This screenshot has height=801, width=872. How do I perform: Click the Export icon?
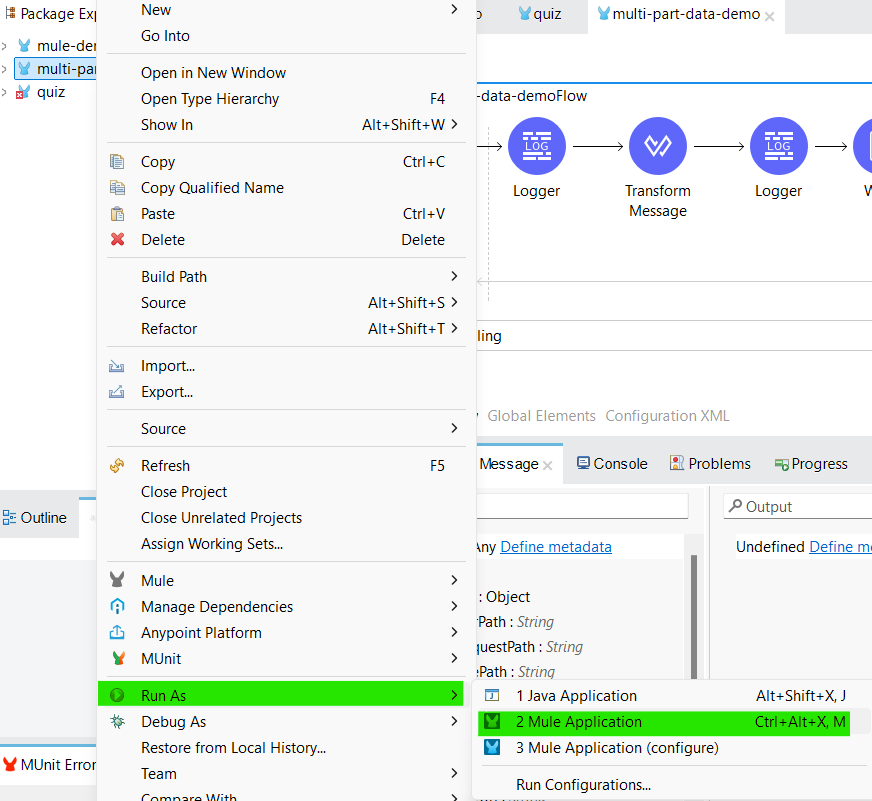click(117, 392)
